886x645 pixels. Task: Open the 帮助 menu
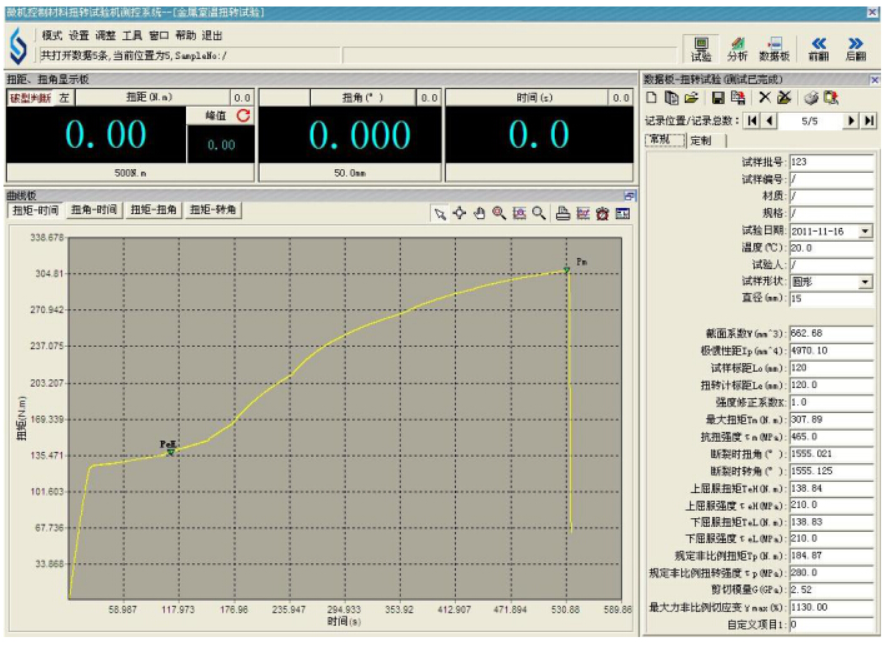pyautogui.click(x=185, y=36)
